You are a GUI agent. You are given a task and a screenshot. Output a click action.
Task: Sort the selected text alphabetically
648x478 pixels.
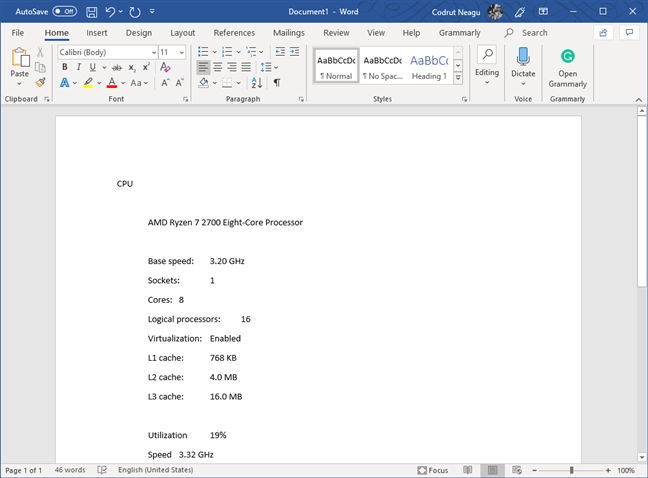click(x=257, y=83)
